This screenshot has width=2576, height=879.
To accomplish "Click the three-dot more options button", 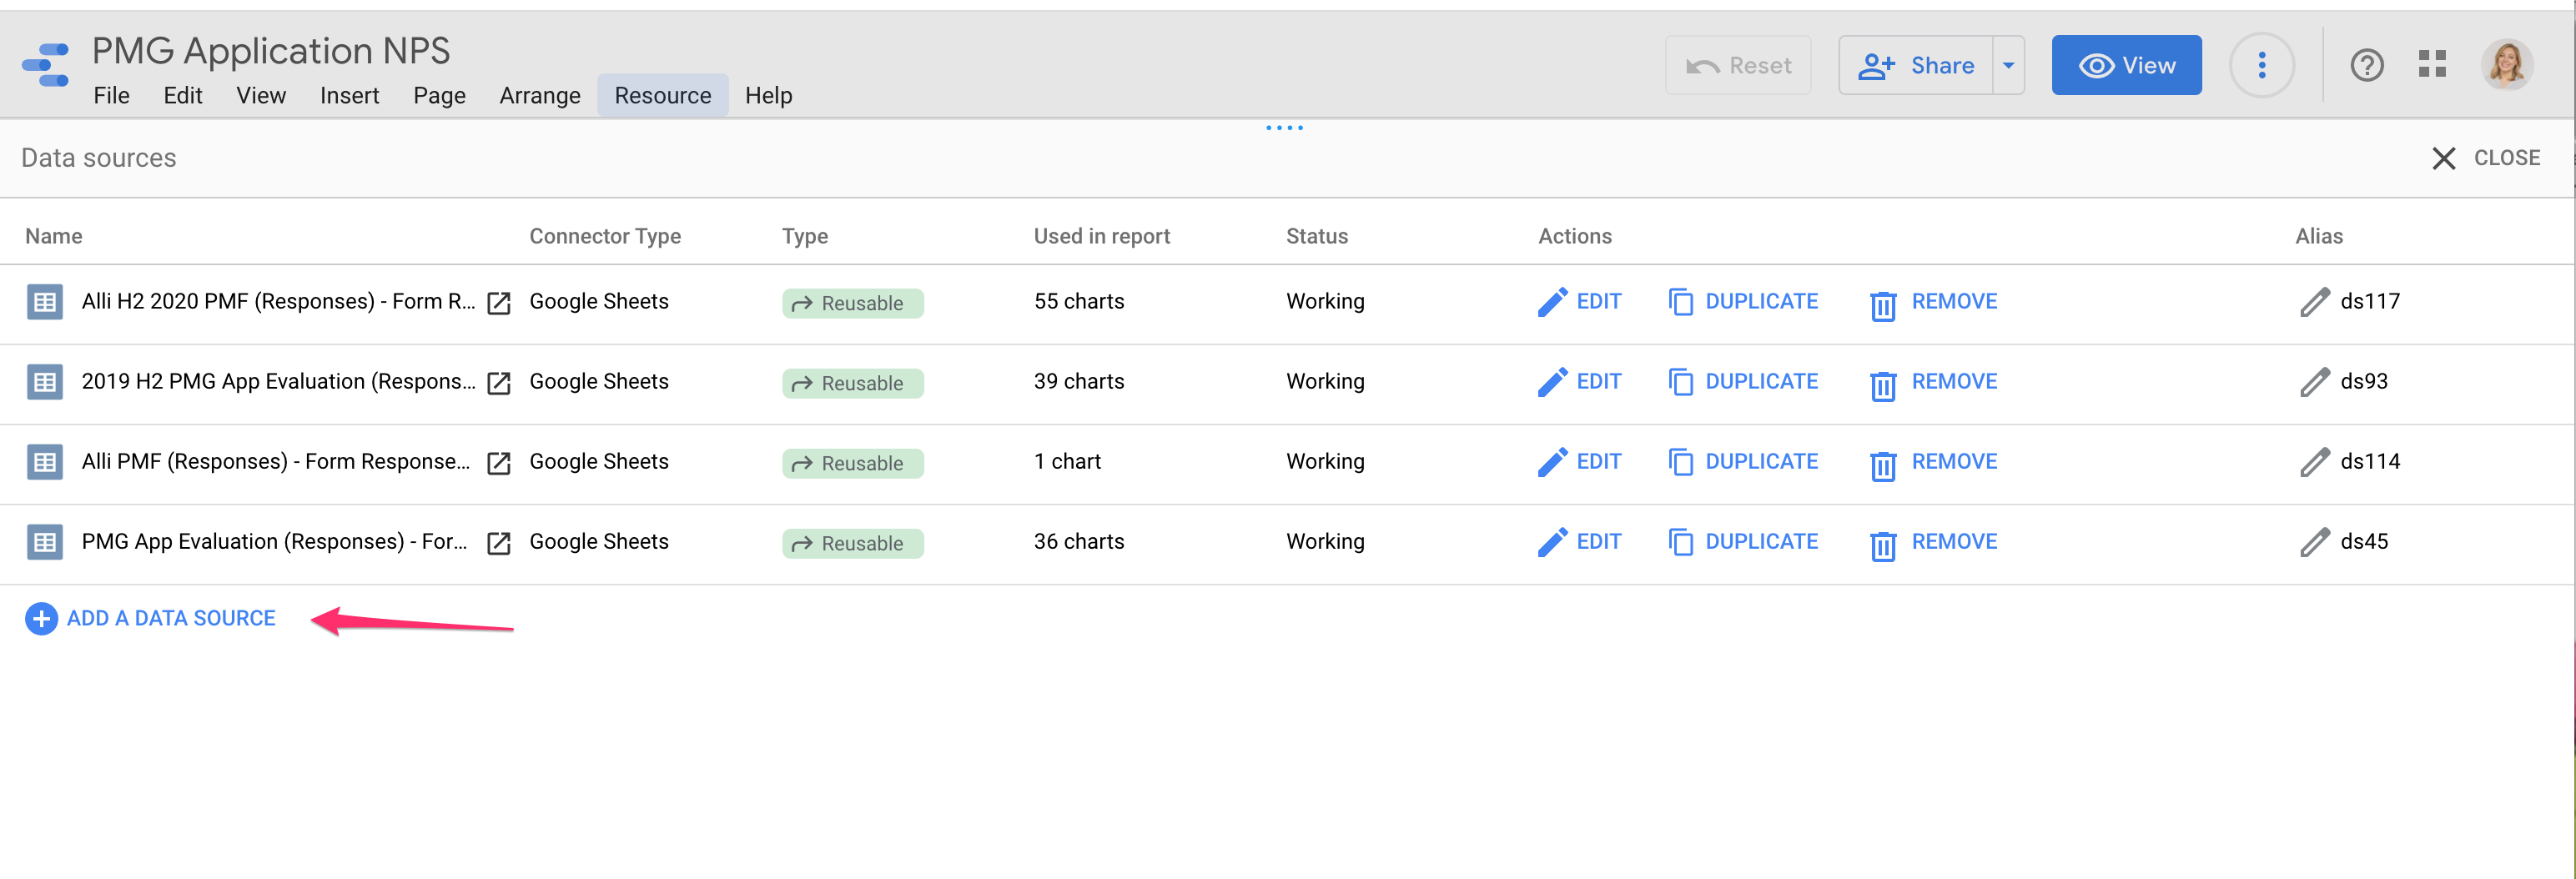I will tap(2261, 66).
